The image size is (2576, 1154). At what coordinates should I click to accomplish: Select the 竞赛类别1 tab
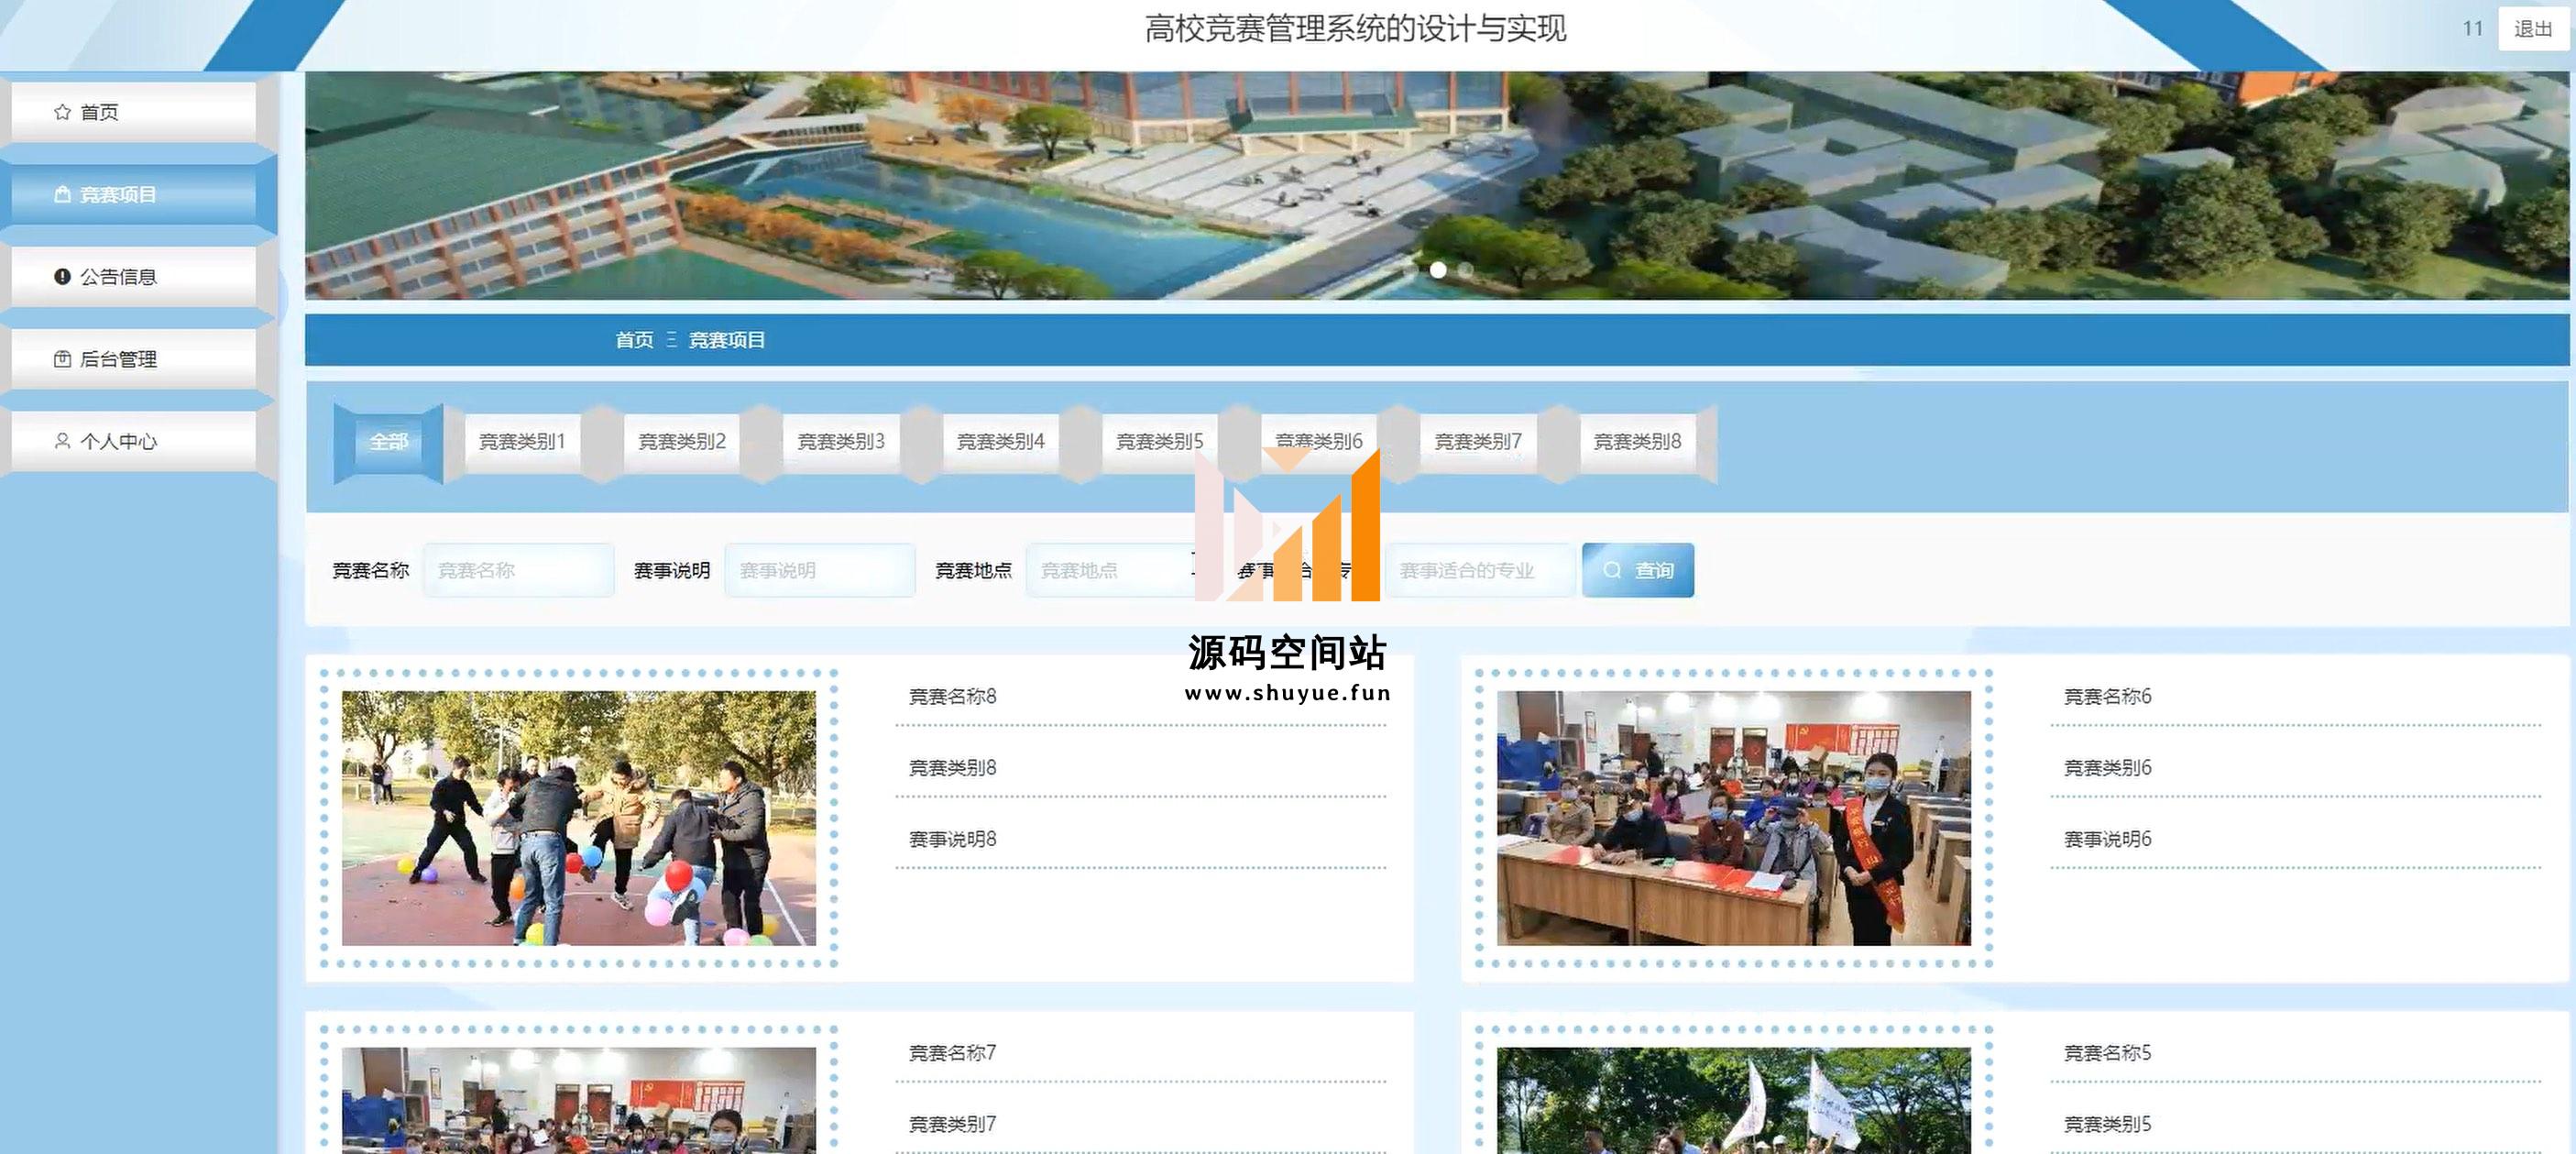(522, 442)
